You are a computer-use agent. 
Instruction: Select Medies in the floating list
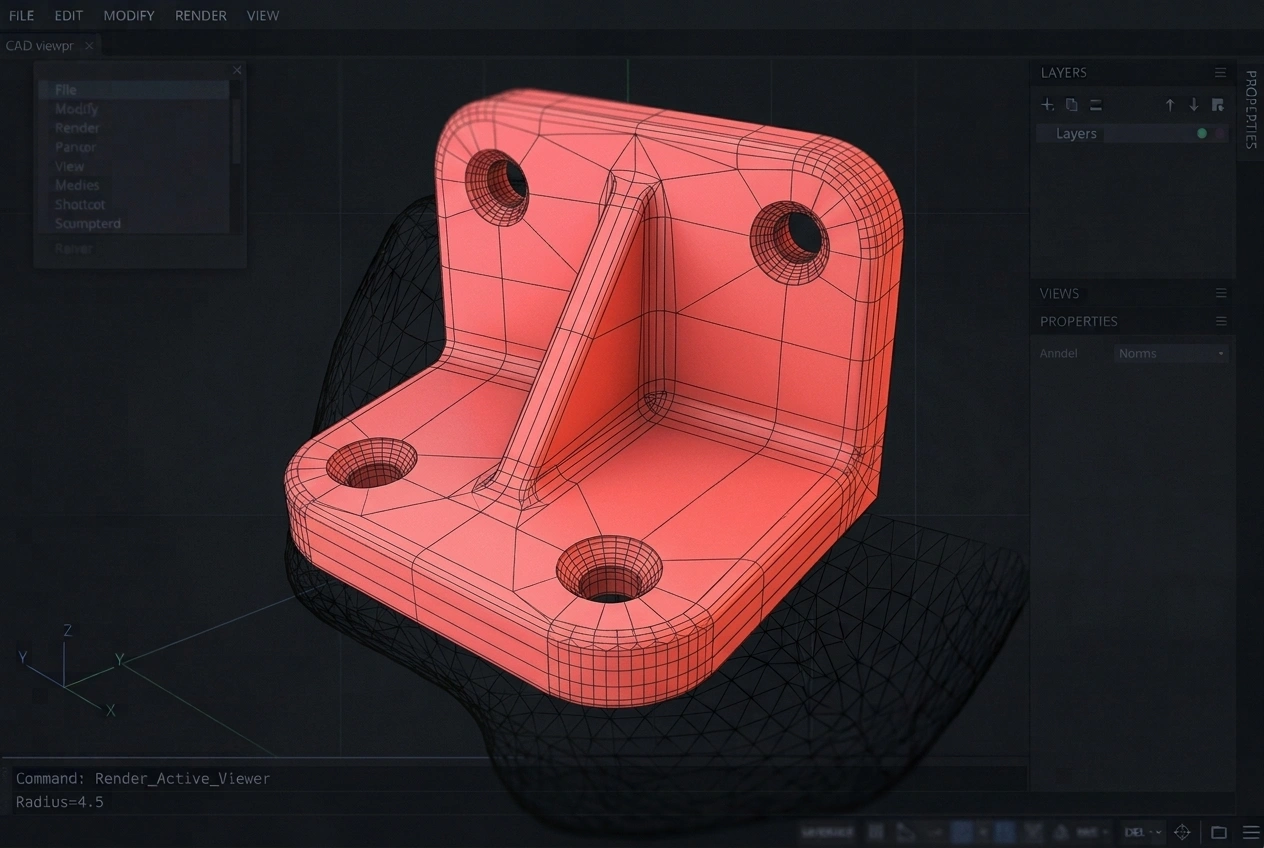tap(134, 185)
